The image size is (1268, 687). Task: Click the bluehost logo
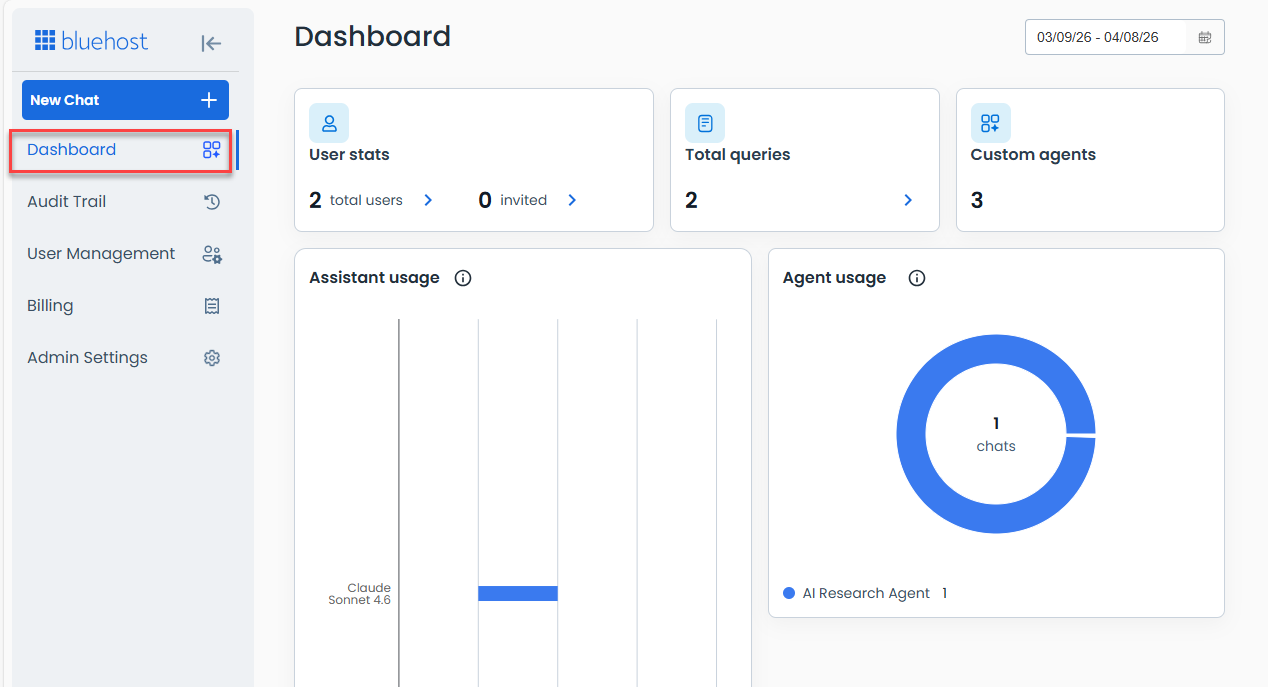(91, 41)
